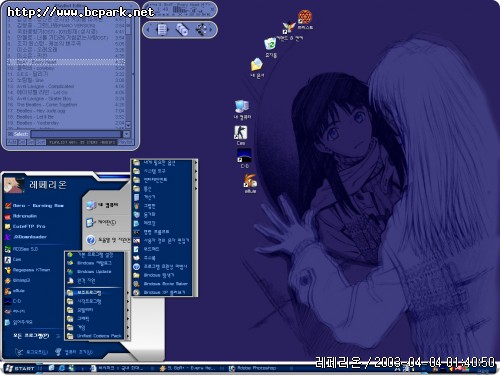Switch to Adobe Photoshop taskbar button
Image resolution: width=500 pixels, height=375 pixels.
(x=253, y=368)
